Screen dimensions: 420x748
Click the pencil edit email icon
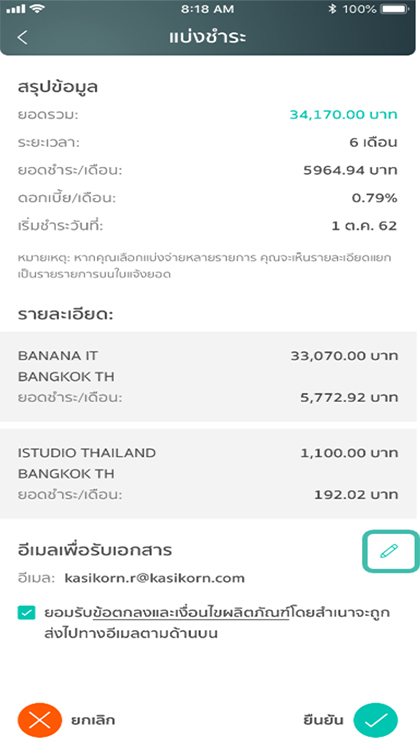point(389,551)
